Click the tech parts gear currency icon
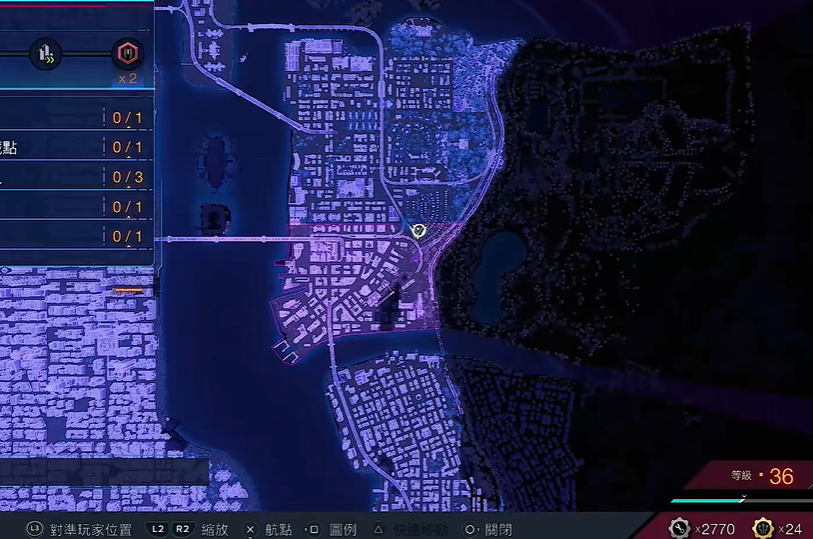The width and height of the screenshot is (813, 539). point(679,529)
